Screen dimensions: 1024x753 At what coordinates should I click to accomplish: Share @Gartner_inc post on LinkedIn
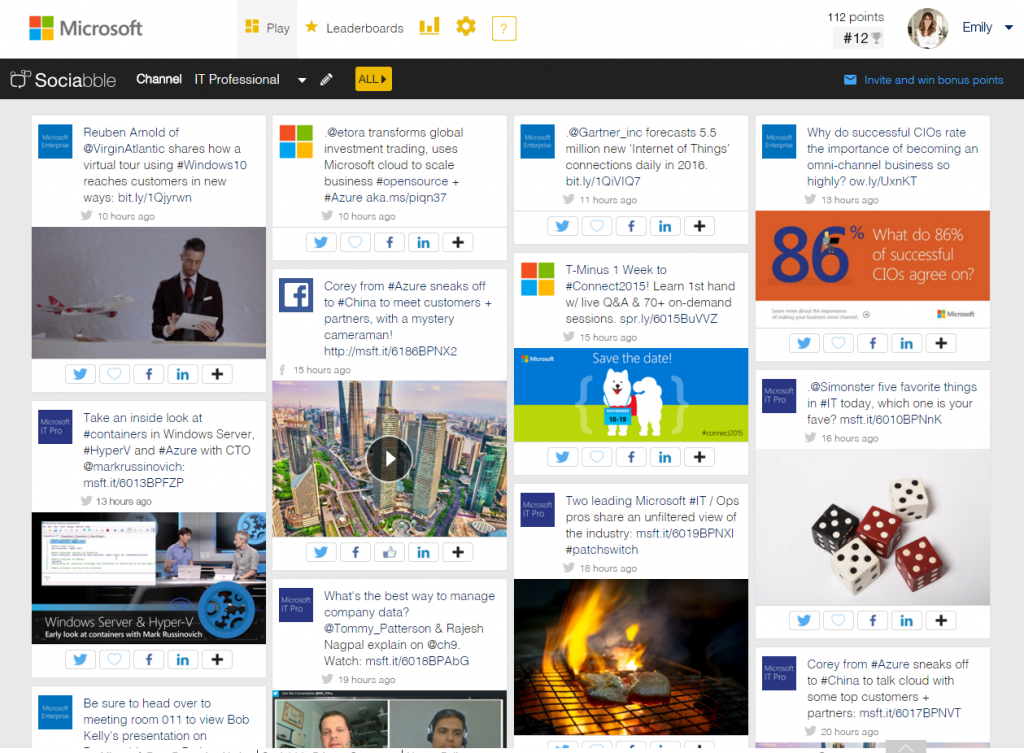pyautogui.click(x=665, y=226)
